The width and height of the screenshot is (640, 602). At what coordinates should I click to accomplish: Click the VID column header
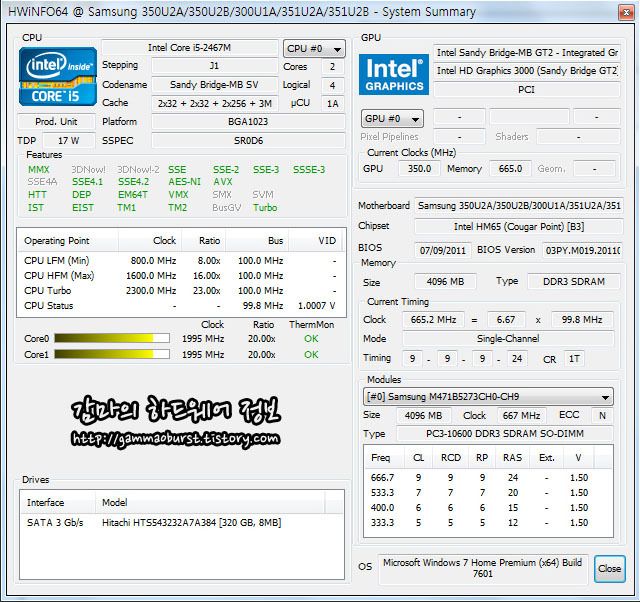317,240
